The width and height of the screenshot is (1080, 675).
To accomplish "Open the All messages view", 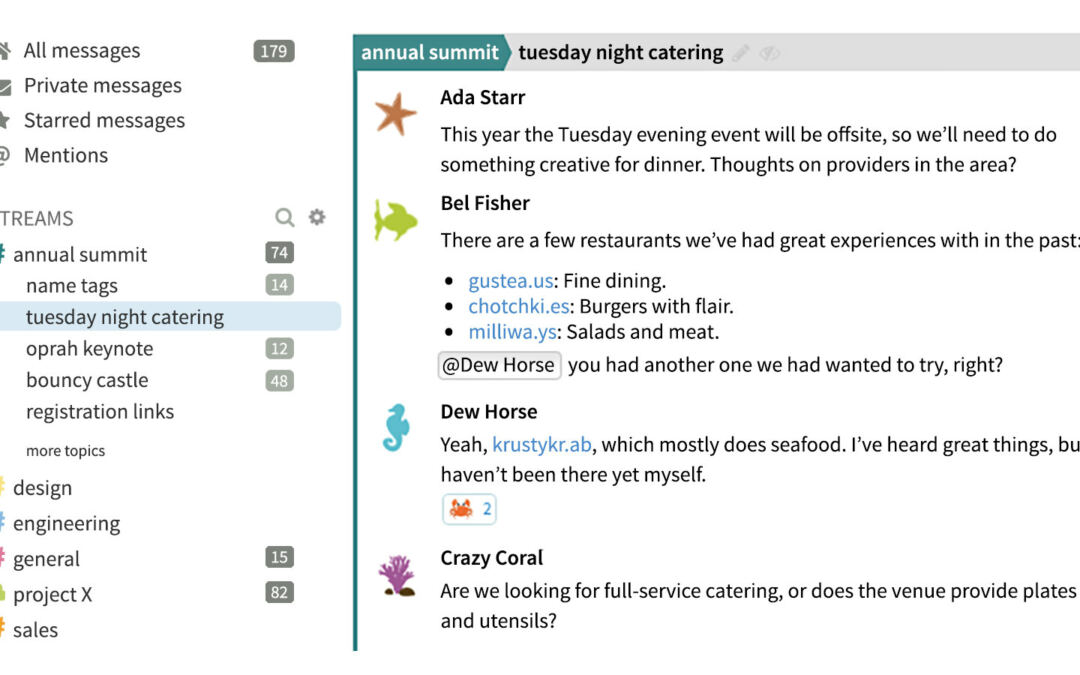I will (81, 50).
